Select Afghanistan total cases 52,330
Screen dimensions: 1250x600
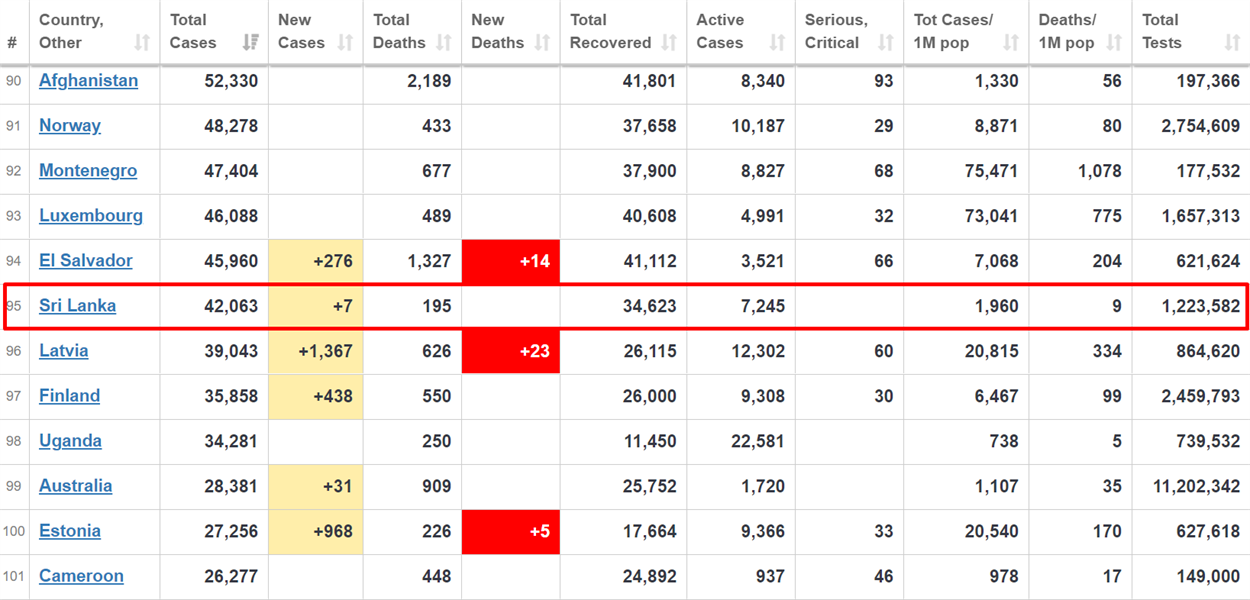coord(231,81)
